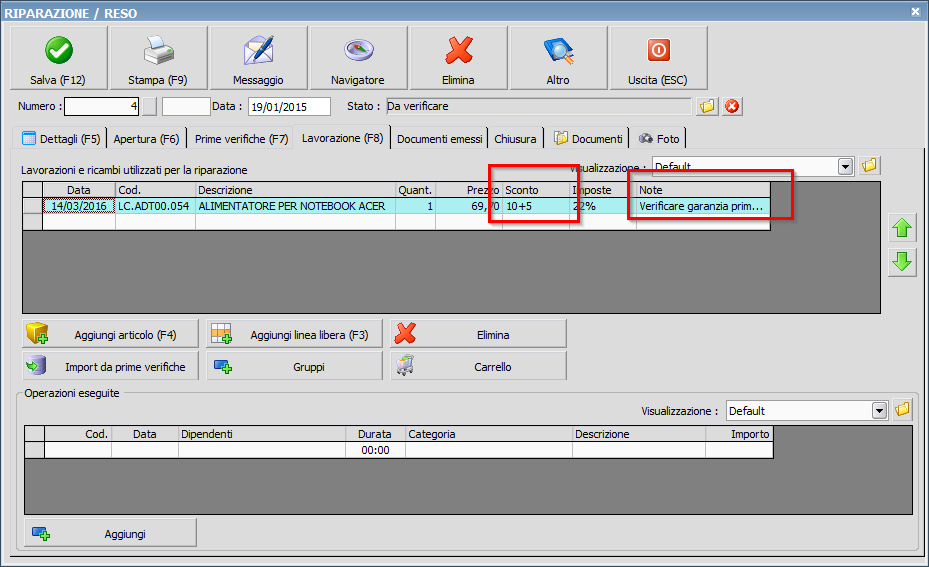Click the Note column header

703,190
